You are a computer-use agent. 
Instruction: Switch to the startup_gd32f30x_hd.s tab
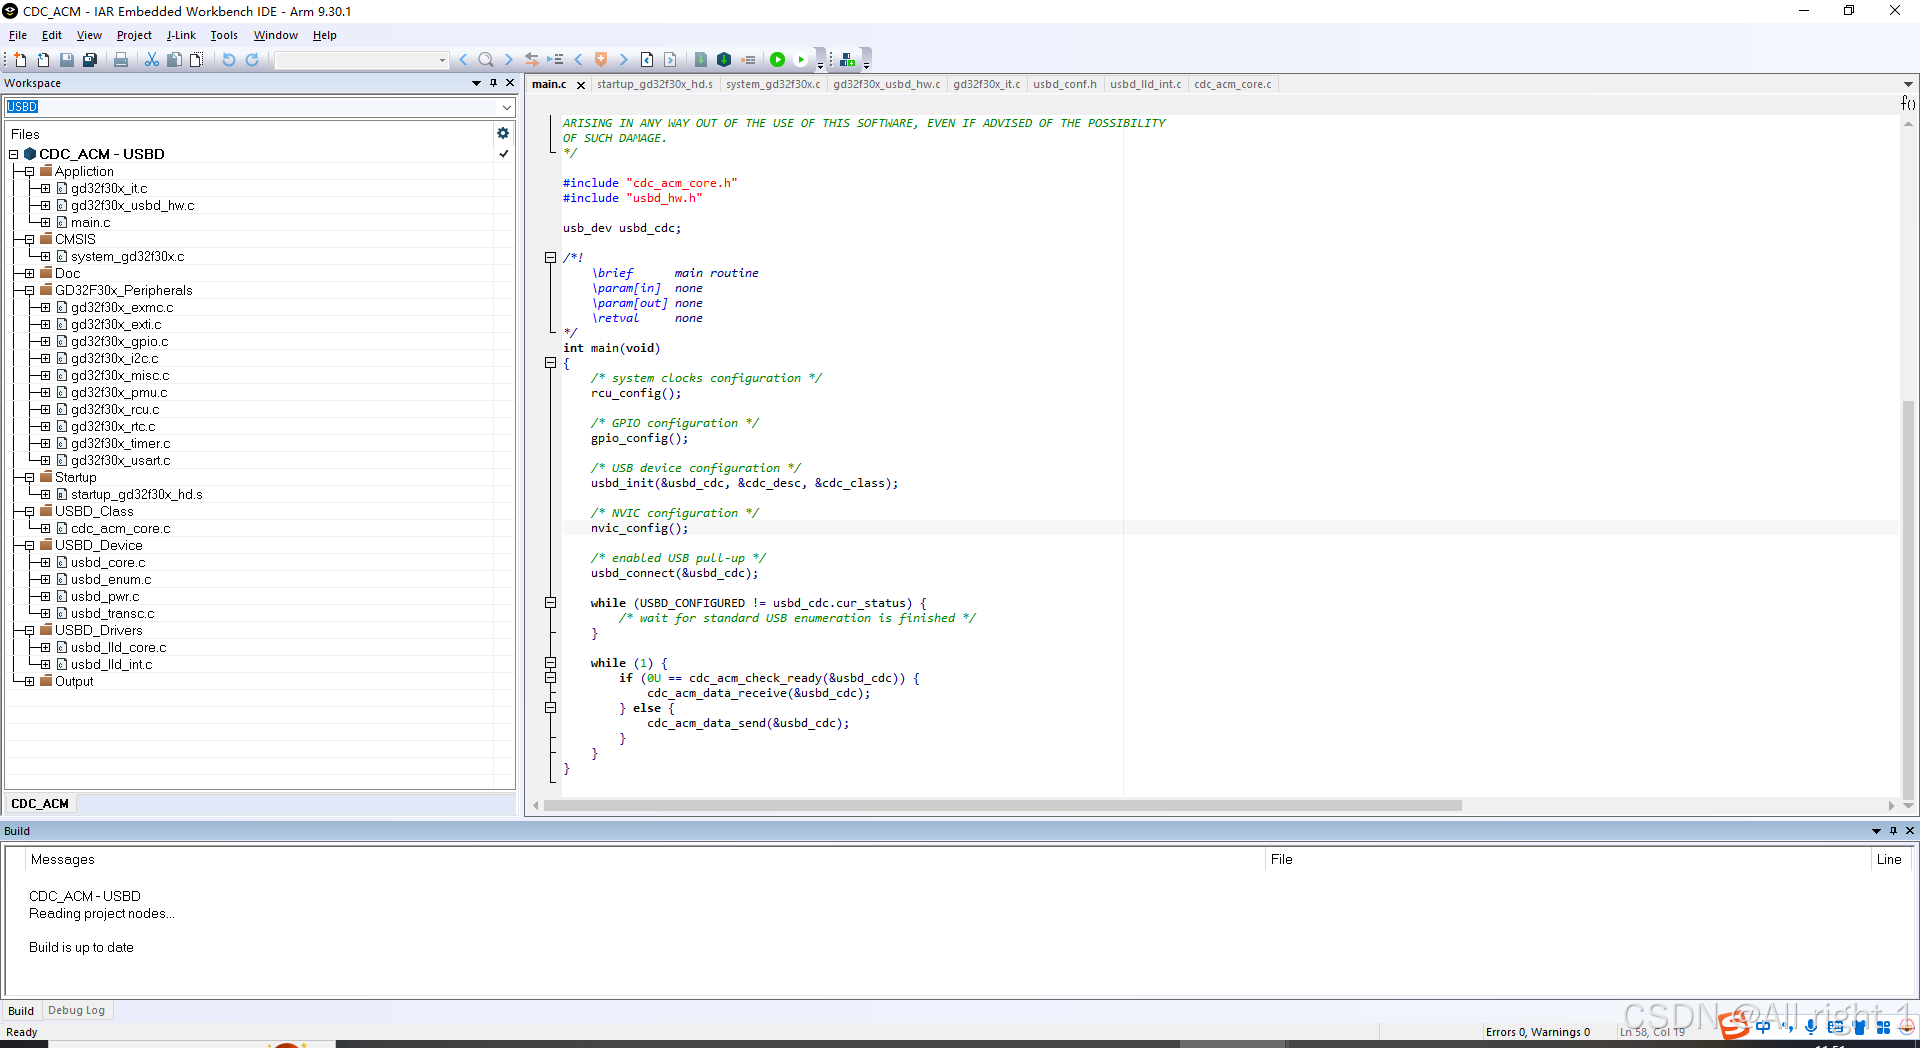tap(654, 84)
